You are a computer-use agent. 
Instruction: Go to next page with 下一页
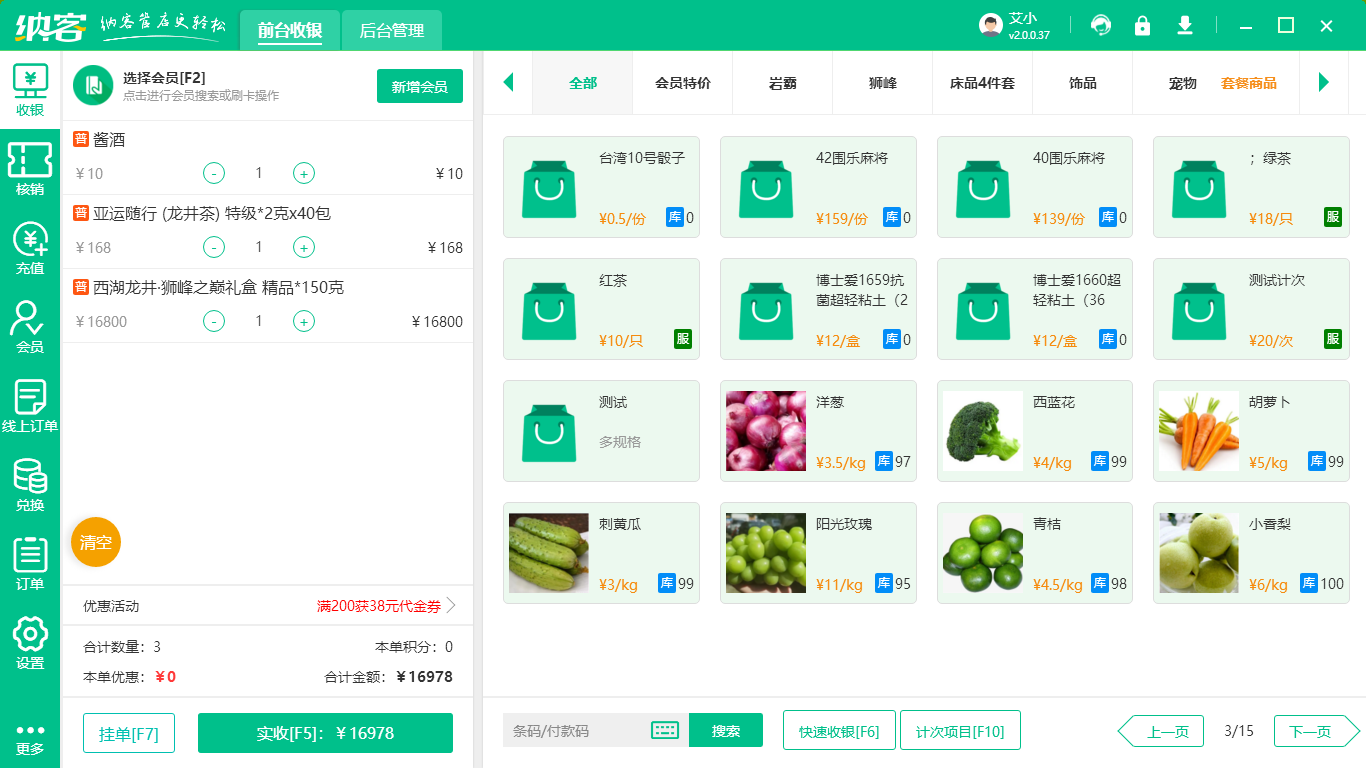click(x=1317, y=731)
